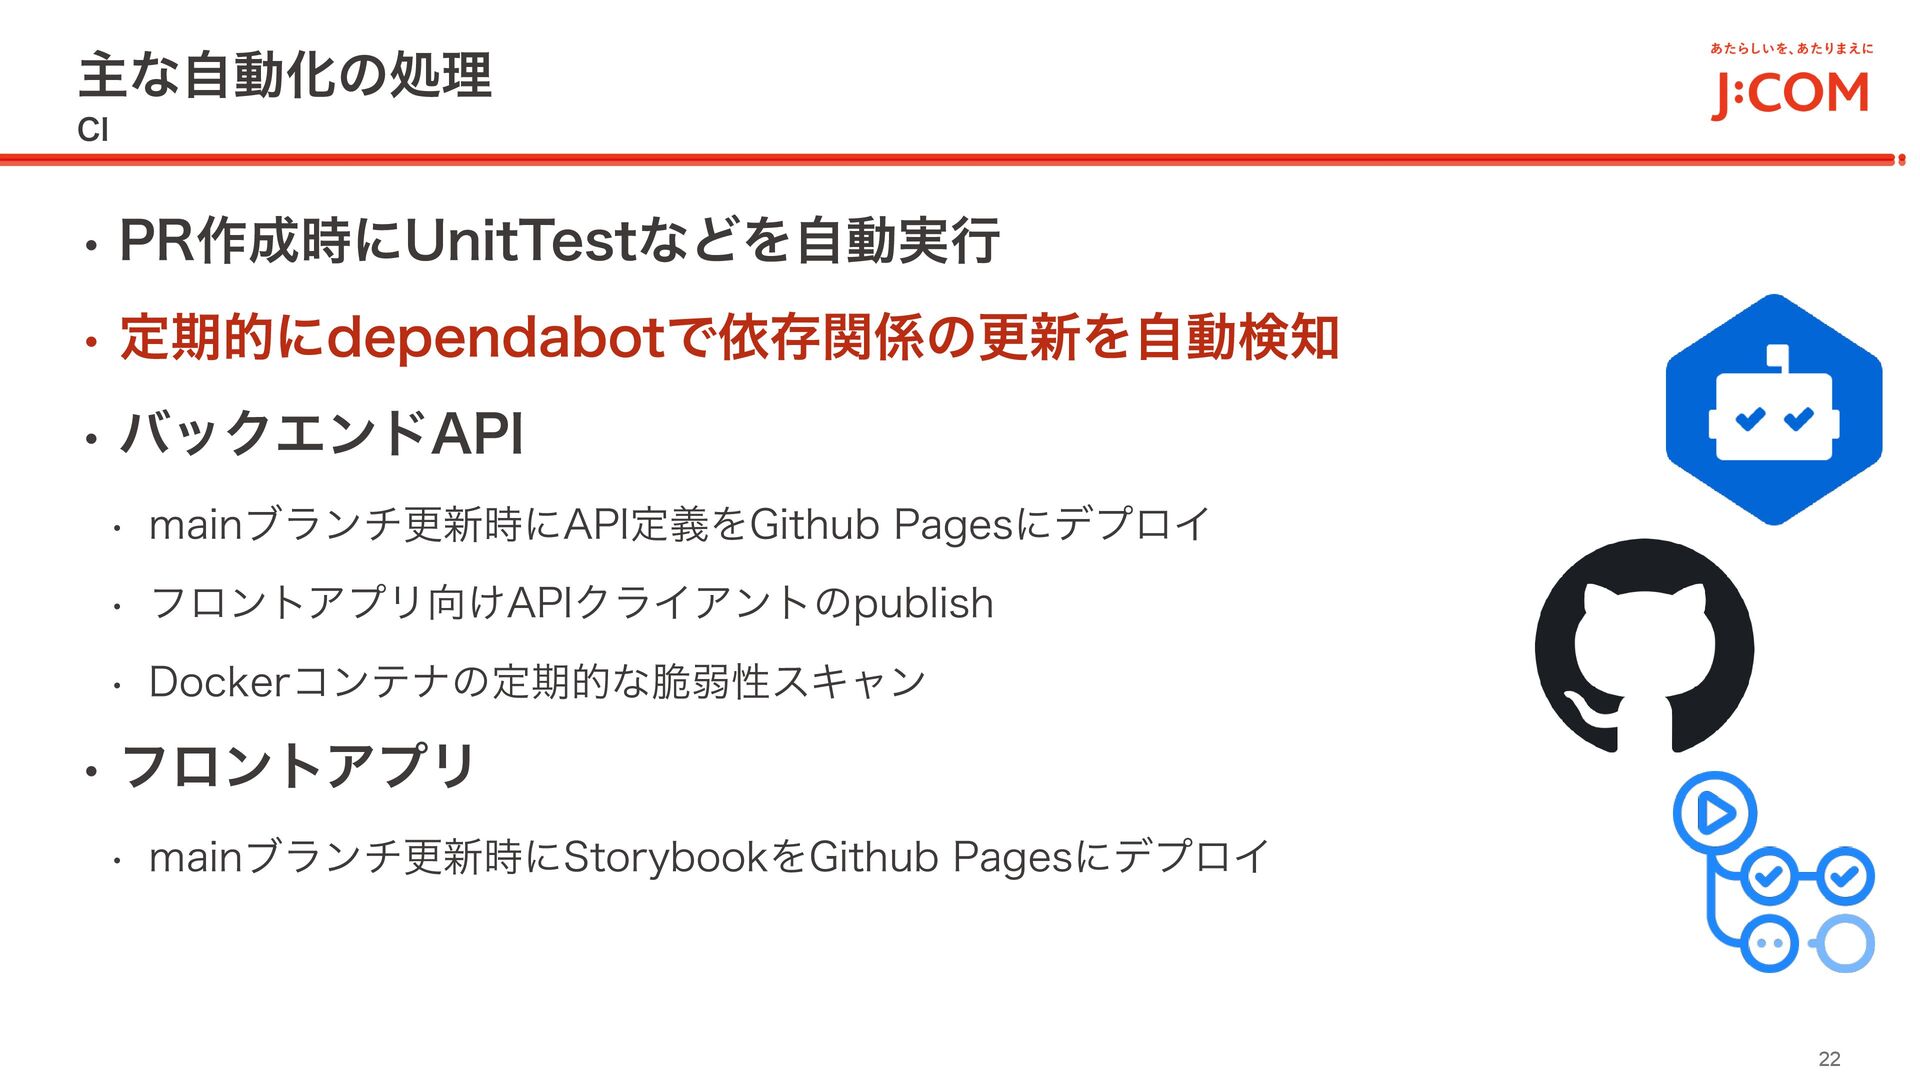Click the フロントアプリ heading
This screenshot has height=1080, width=1920.
297,766
